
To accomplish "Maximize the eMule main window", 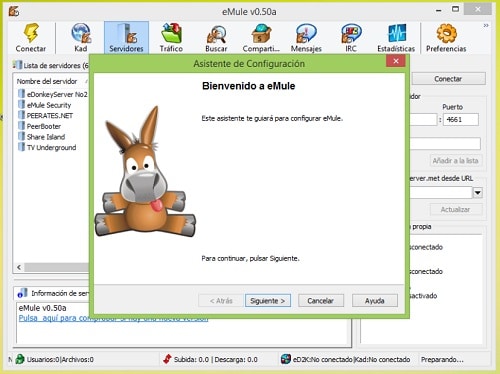I will [455, 10].
